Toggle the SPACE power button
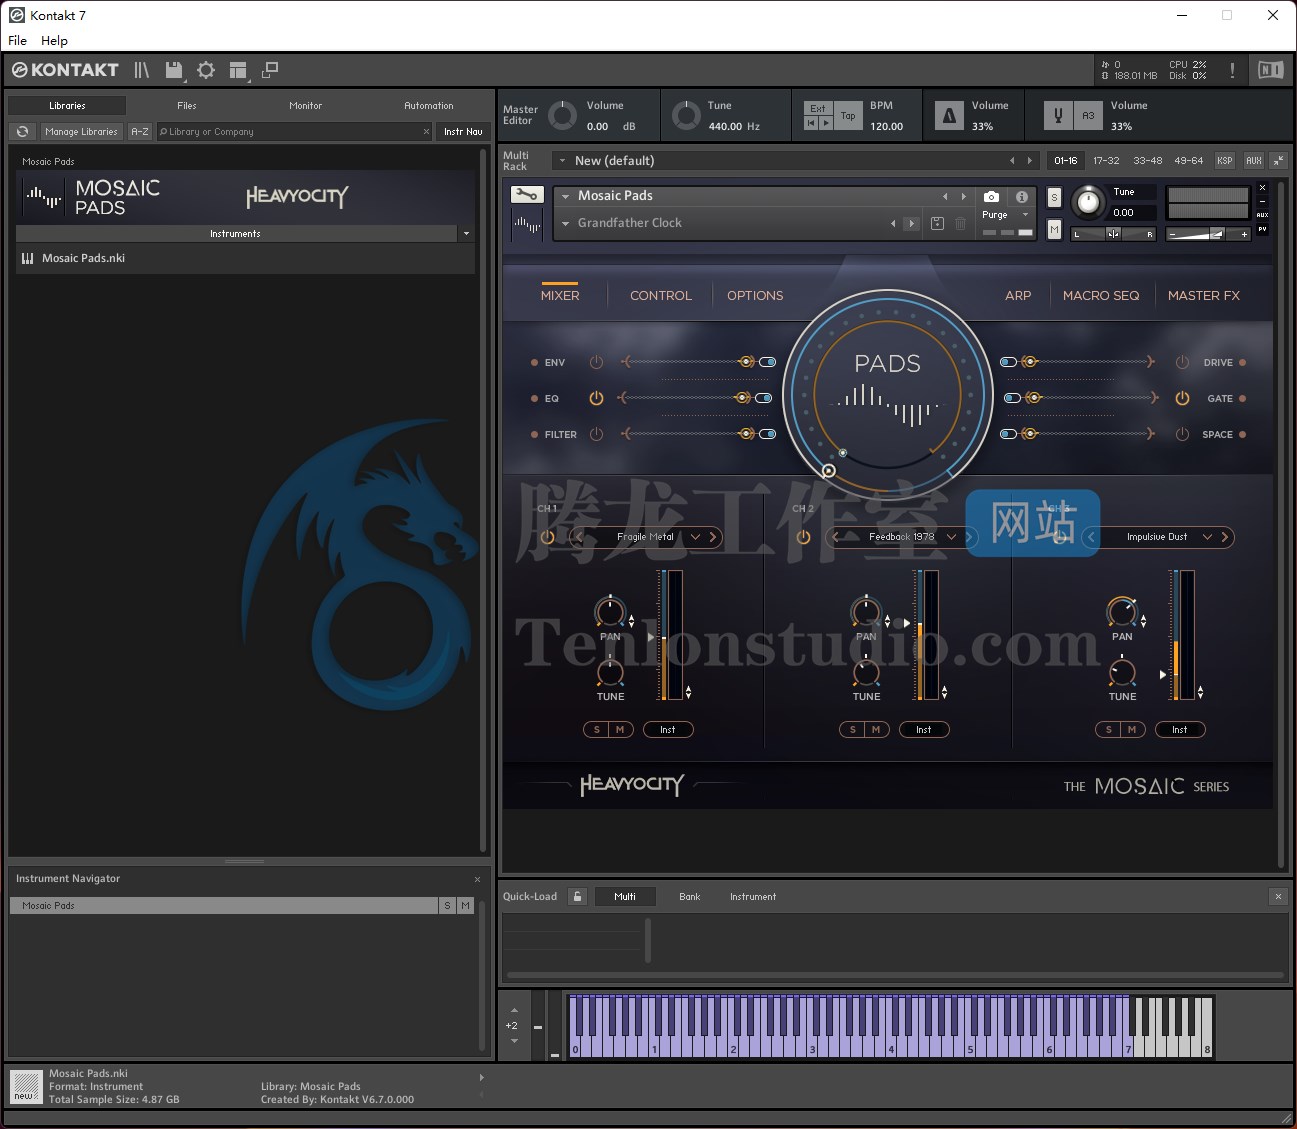The height and width of the screenshot is (1129, 1297). [x=1182, y=434]
